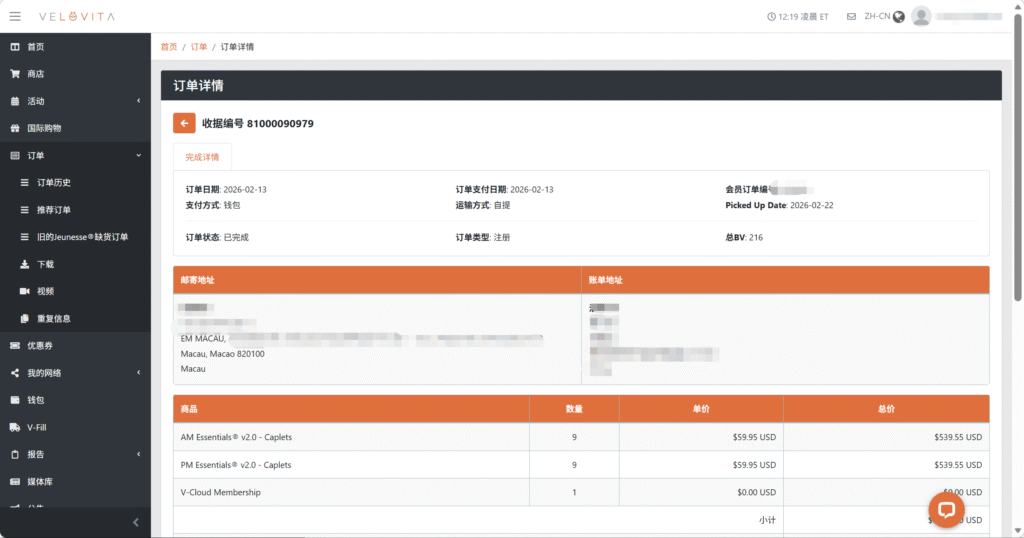Click PM Essentials v2.0 - Caplets row
1024x538 pixels.
(x=581, y=465)
